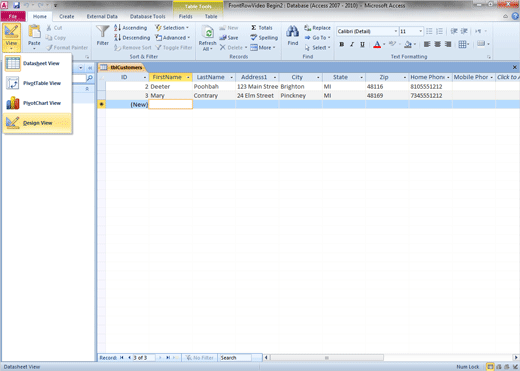Toggle the Totals row
Screen dimensions: 520x371
click(x=262, y=28)
